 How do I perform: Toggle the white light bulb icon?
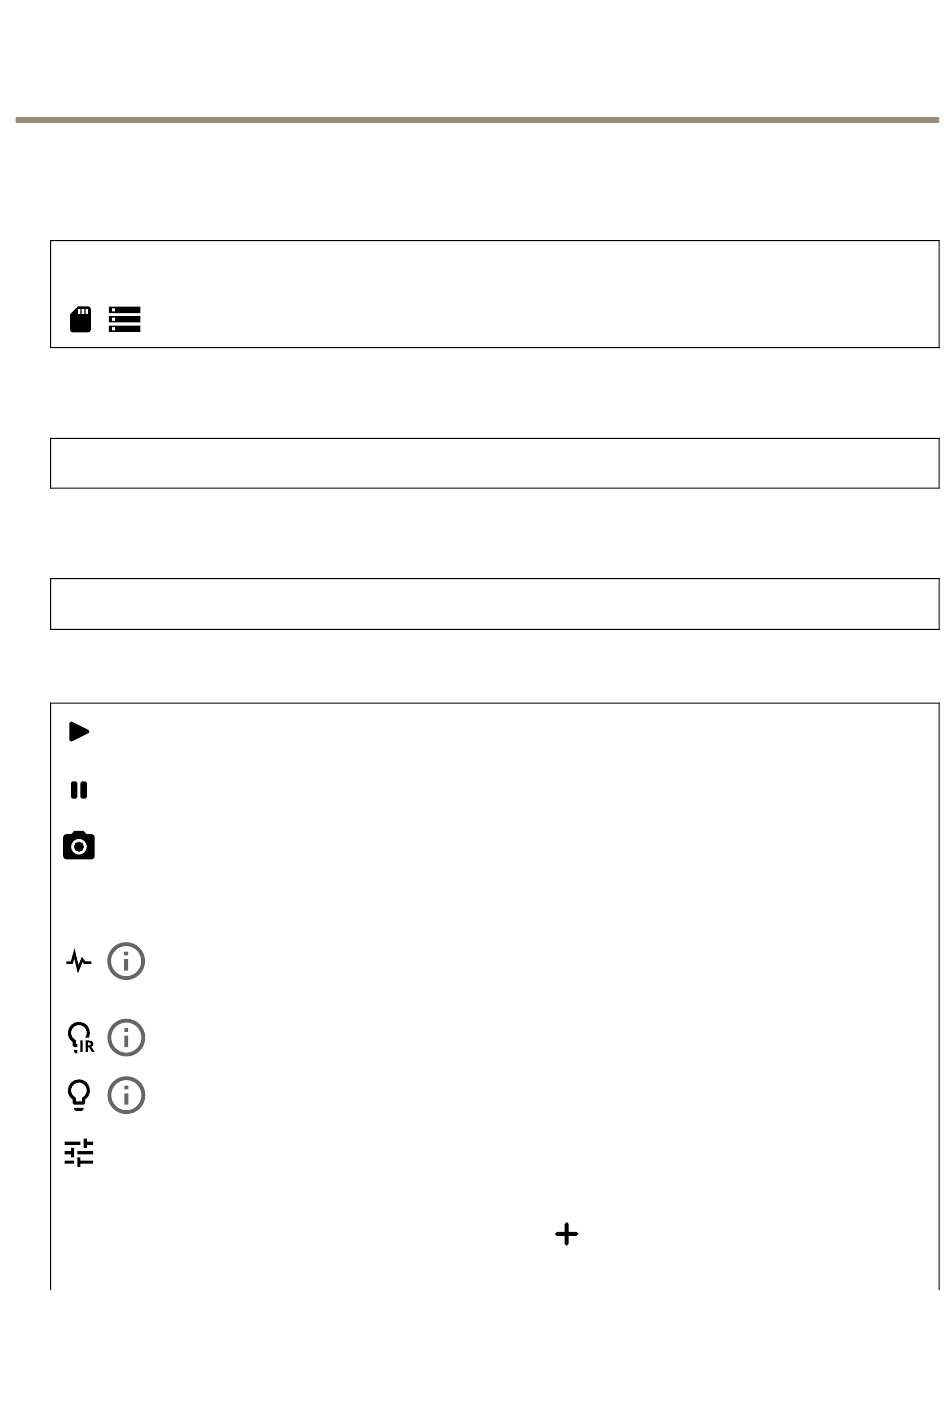(x=79, y=1096)
